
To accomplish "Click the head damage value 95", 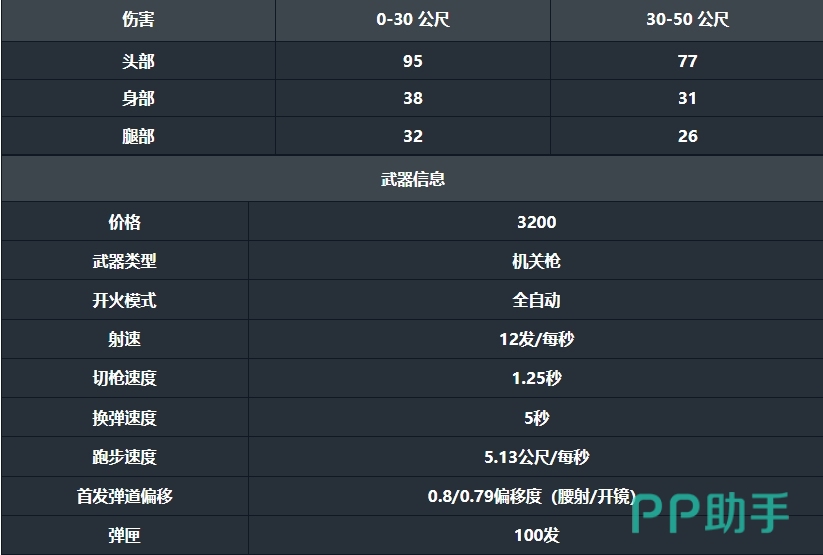I will click(x=413, y=61).
